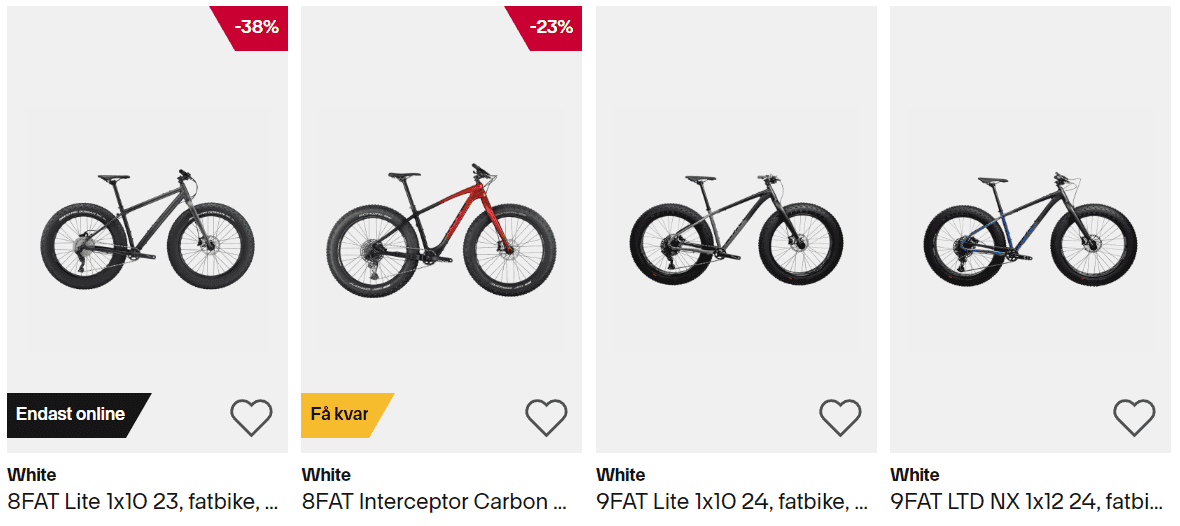Add 9FAT Lite 1x10 24 to wishlist

(x=840, y=417)
